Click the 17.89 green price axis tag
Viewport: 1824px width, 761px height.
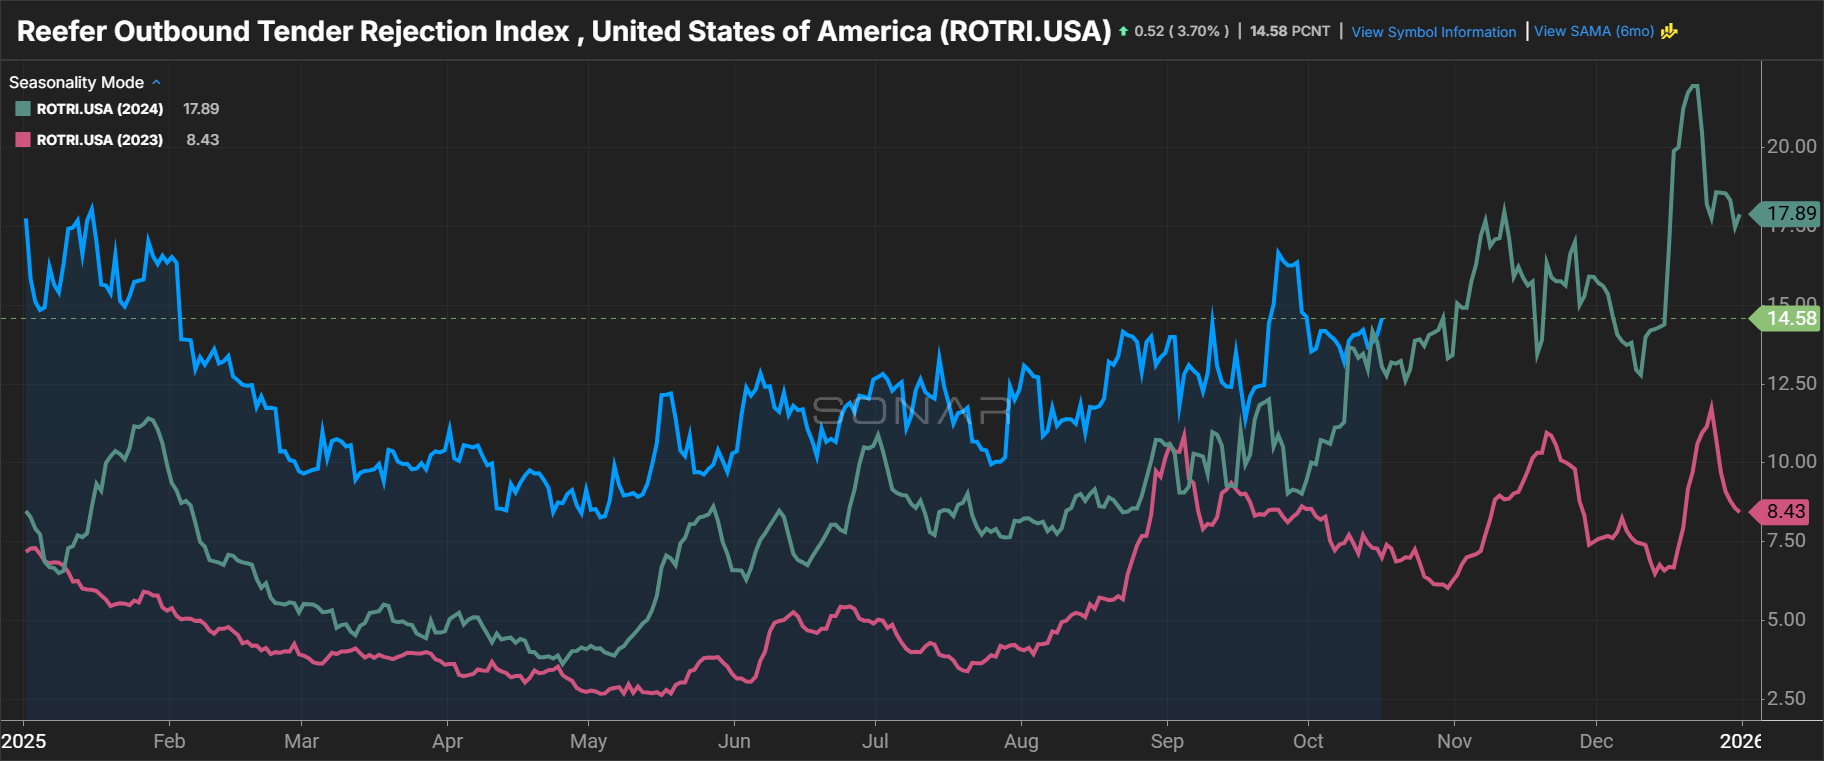coord(1790,213)
